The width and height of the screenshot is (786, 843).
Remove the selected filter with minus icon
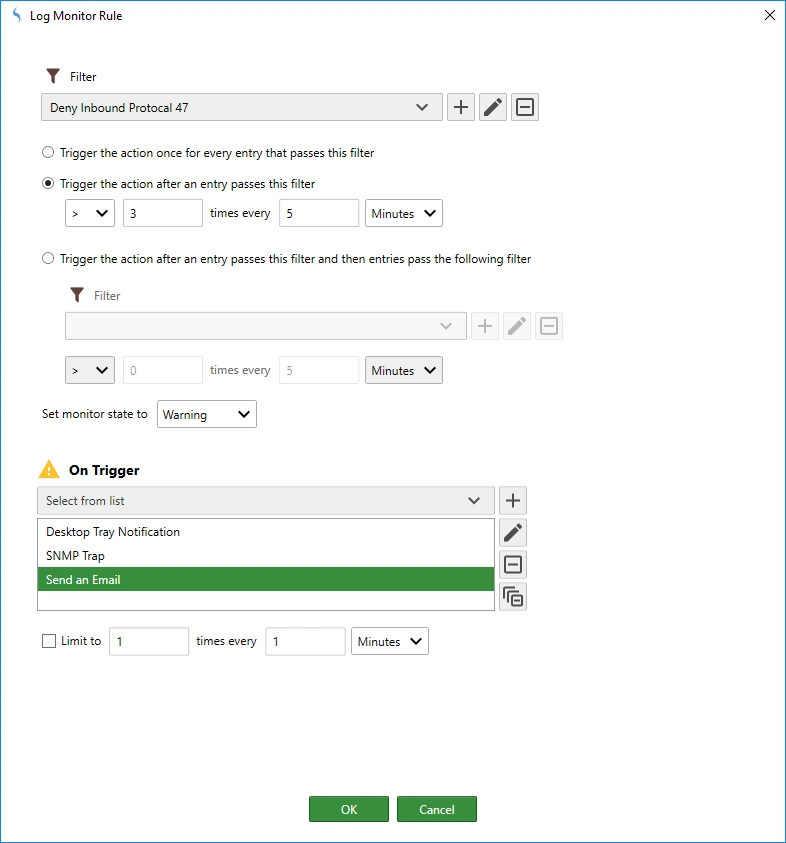525,108
